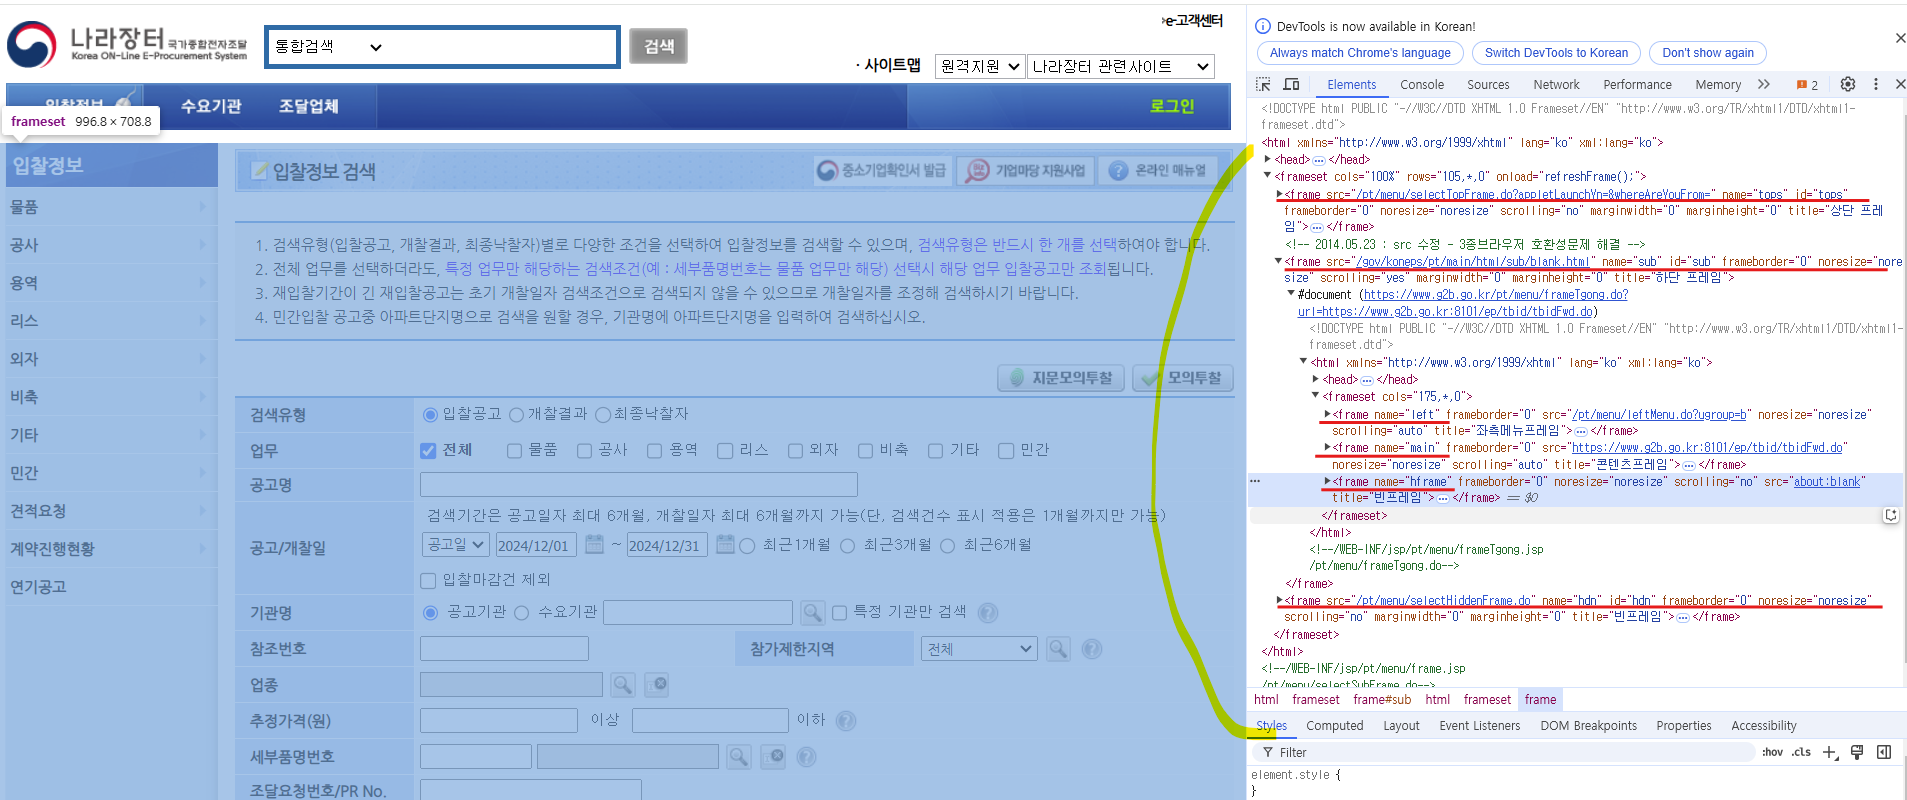The height and width of the screenshot is (800, 1907).
Task: Click the rendering emulations paintbrush icon in Styles
Action: click(x=1857, y=752)
